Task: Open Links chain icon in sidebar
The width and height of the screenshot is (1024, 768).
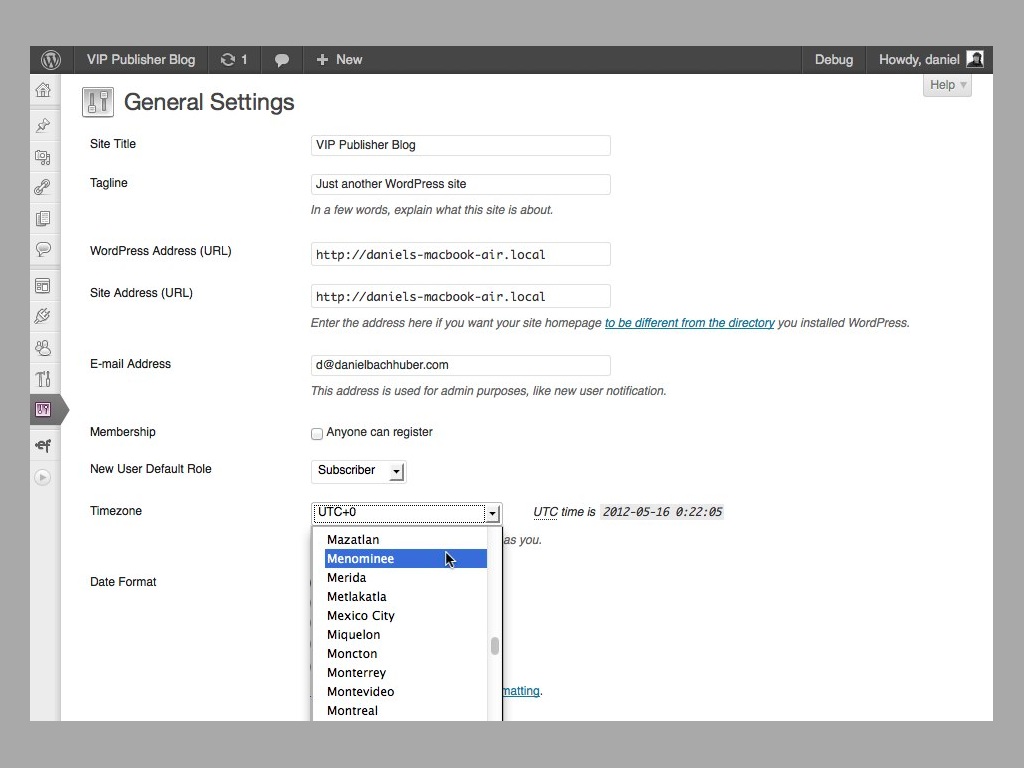Action: coord(43,187)
